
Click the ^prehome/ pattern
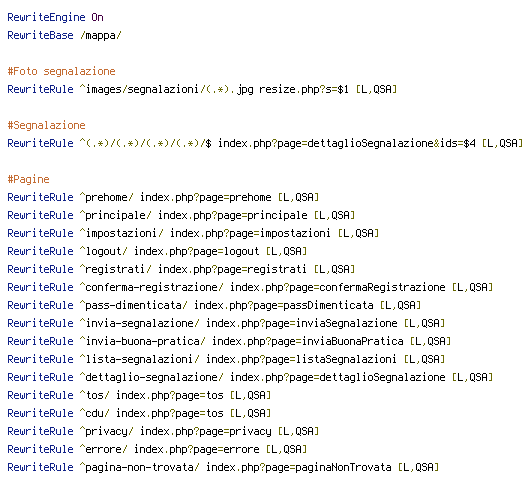click(x=107, y=197)
